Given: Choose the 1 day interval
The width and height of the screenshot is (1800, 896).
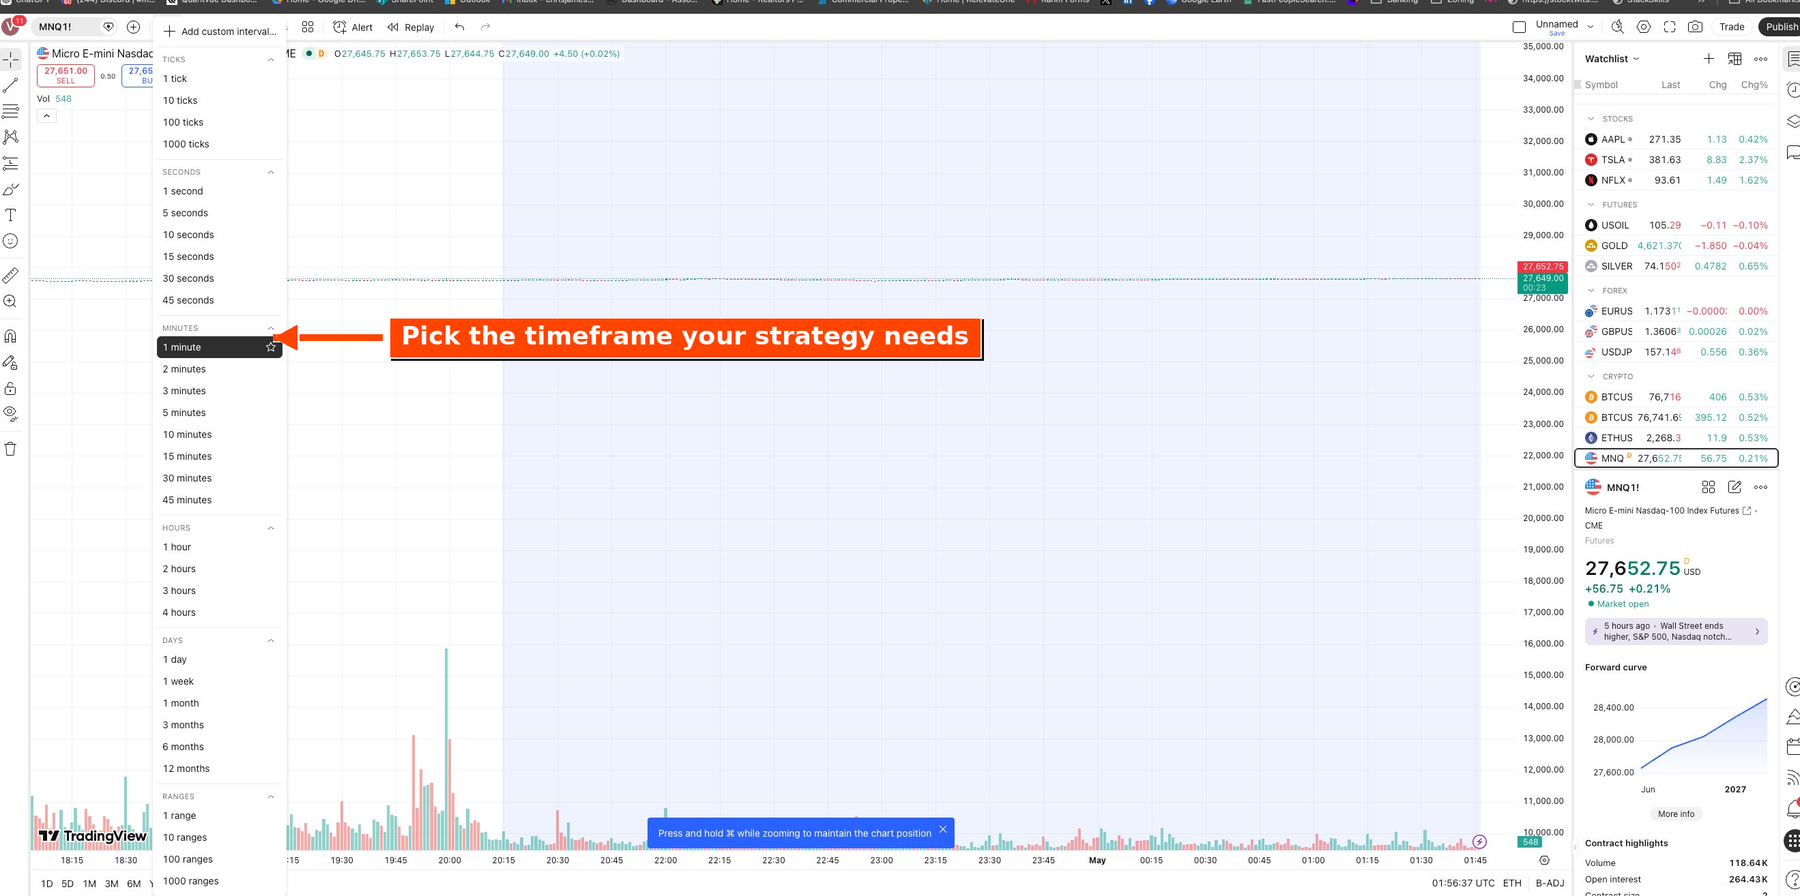Looking at the screenshot, I should coord(220,660).
